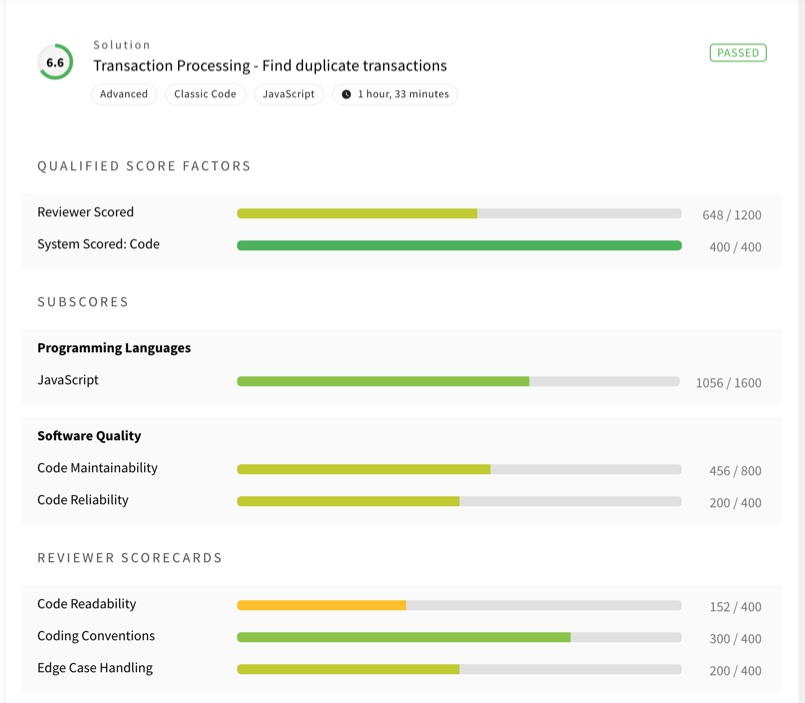
Task: Click the Coding Conventions progress bar
Action: (x=459, y=637)
